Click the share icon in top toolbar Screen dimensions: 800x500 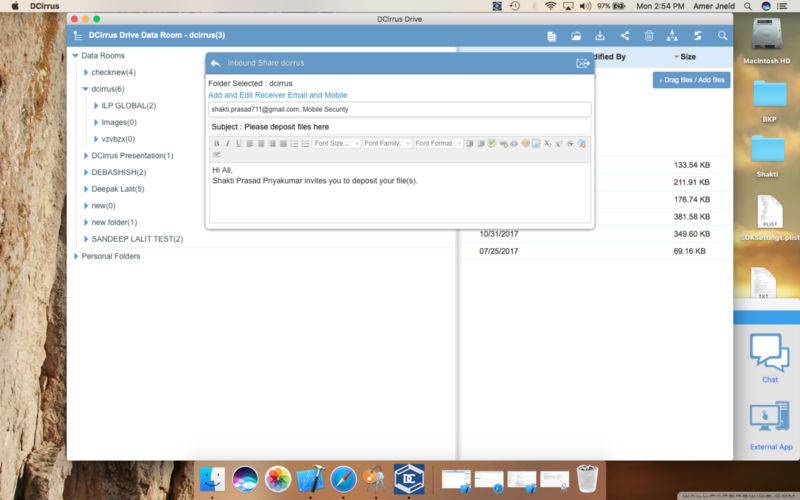(x=624, y=35)
